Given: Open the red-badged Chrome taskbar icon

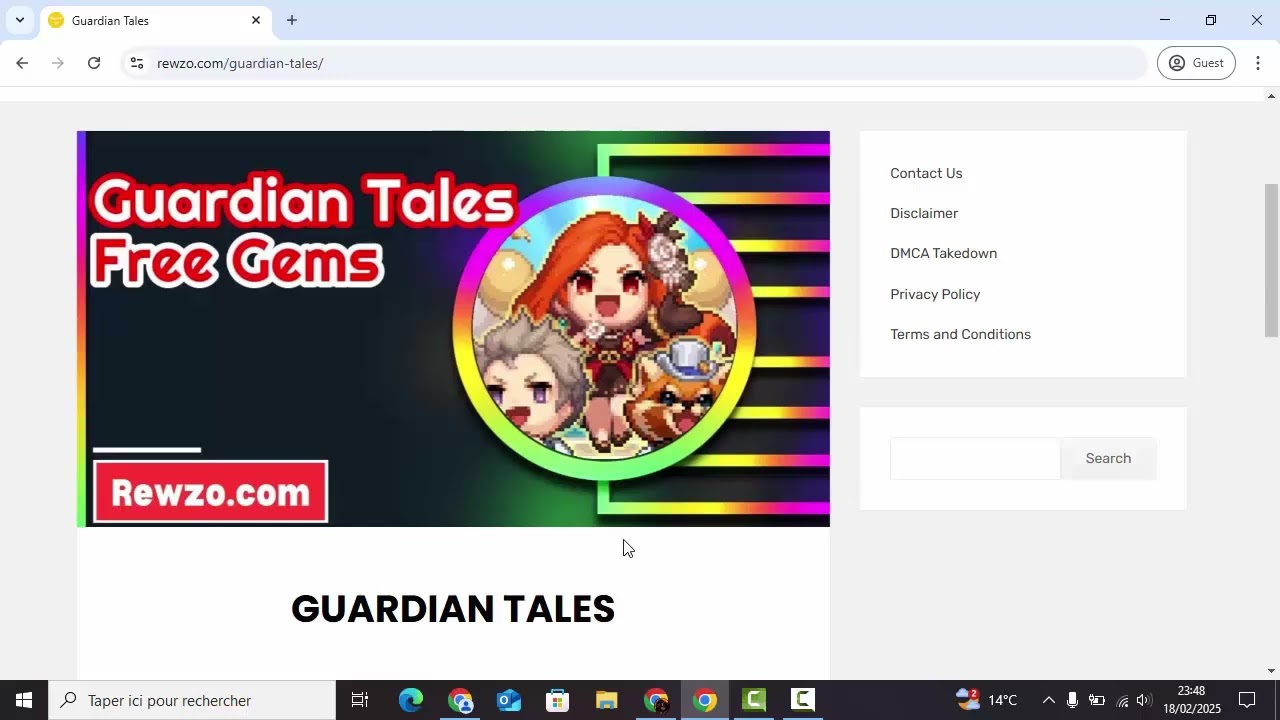Looking at the screenshot, I should pos(656,700).
